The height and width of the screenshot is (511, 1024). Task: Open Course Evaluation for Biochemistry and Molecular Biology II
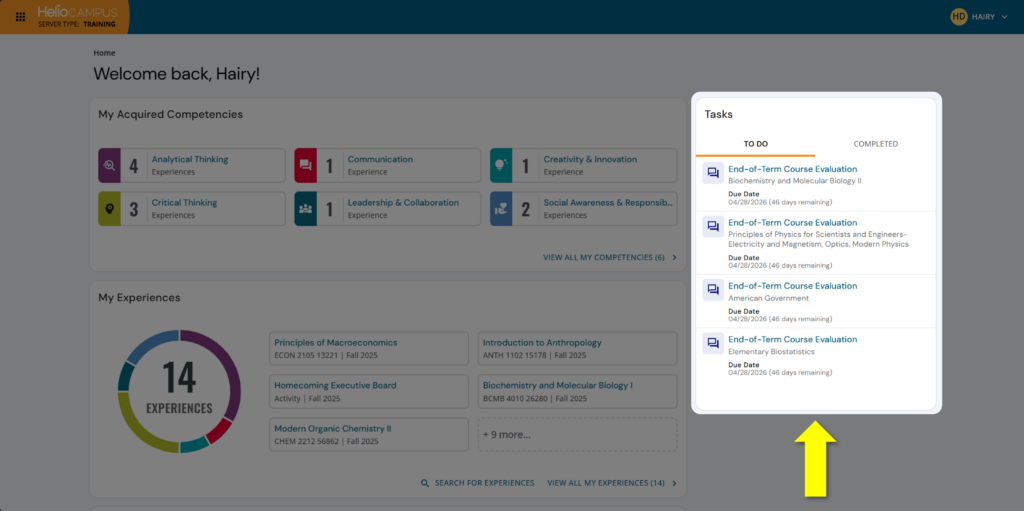[x=793, y=169]
